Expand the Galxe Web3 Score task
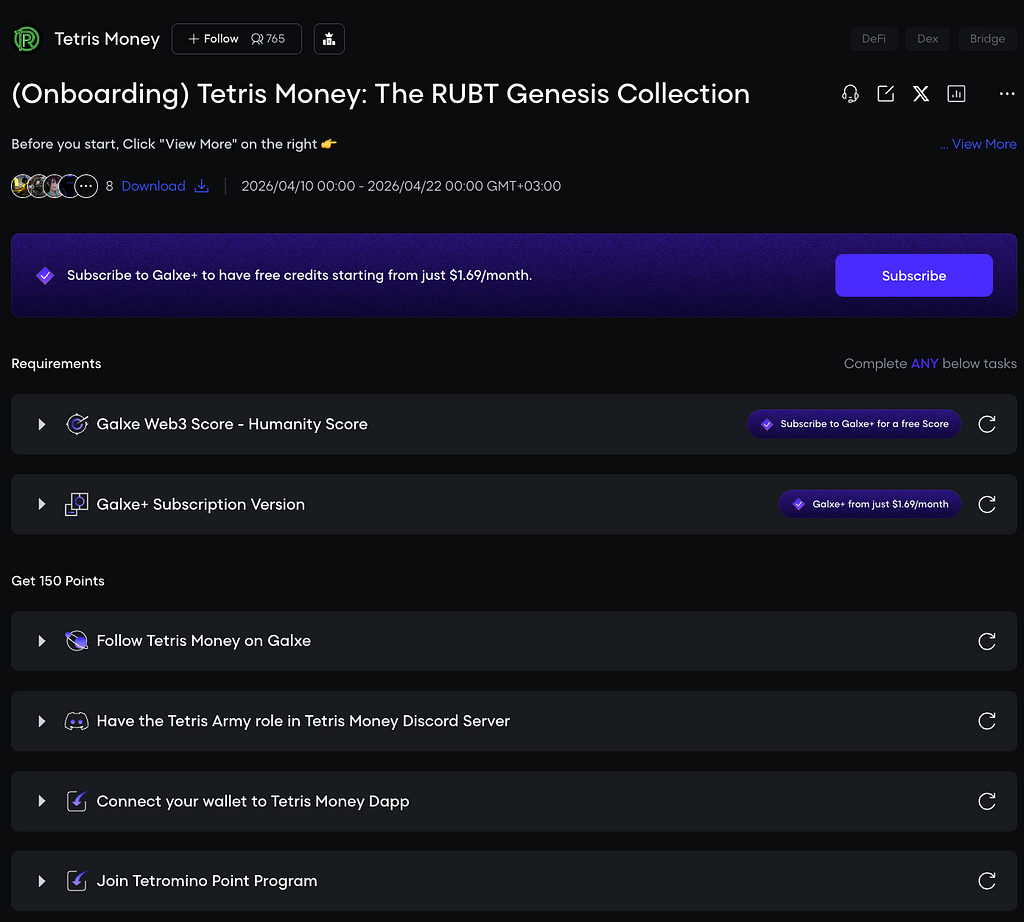1024x922 pixels. coord(42,424)
